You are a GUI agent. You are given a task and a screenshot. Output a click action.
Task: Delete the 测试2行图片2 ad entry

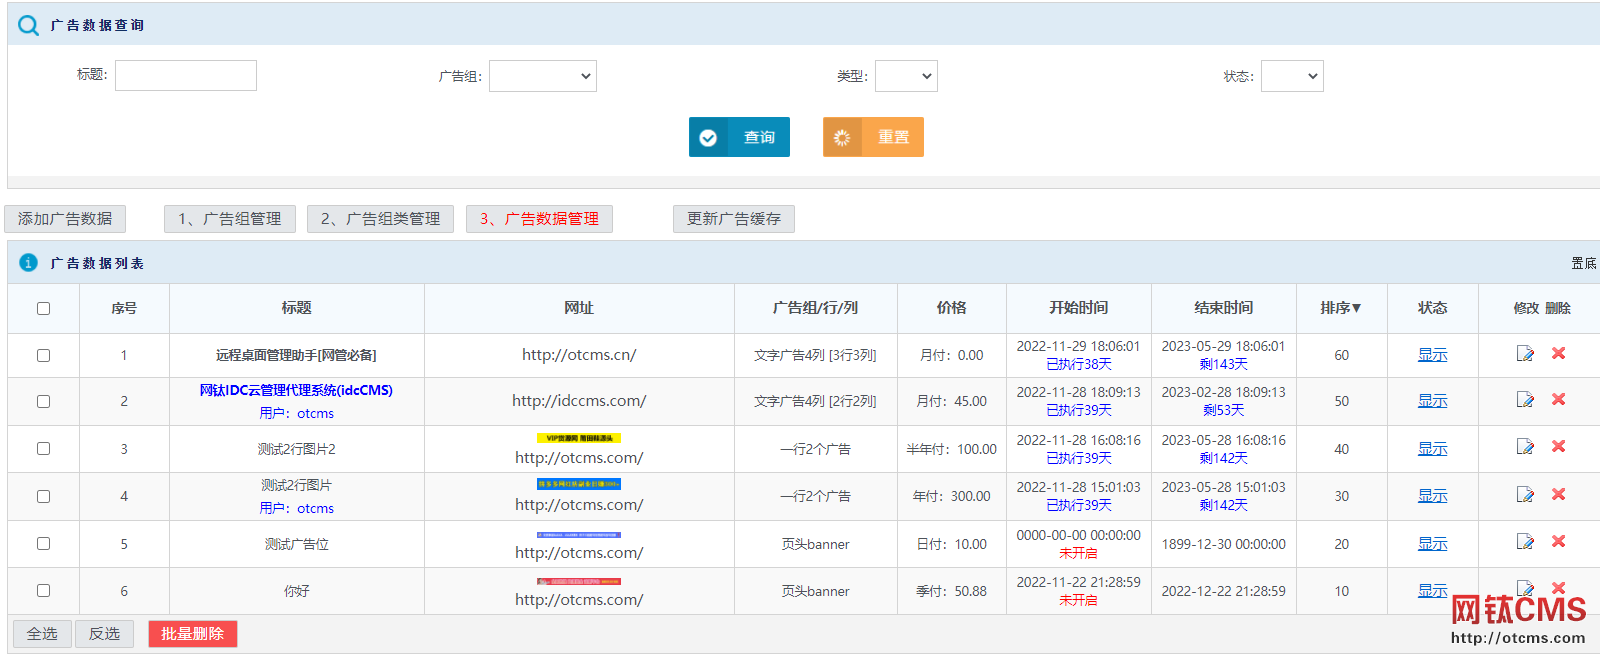[x=1558, y=446]
